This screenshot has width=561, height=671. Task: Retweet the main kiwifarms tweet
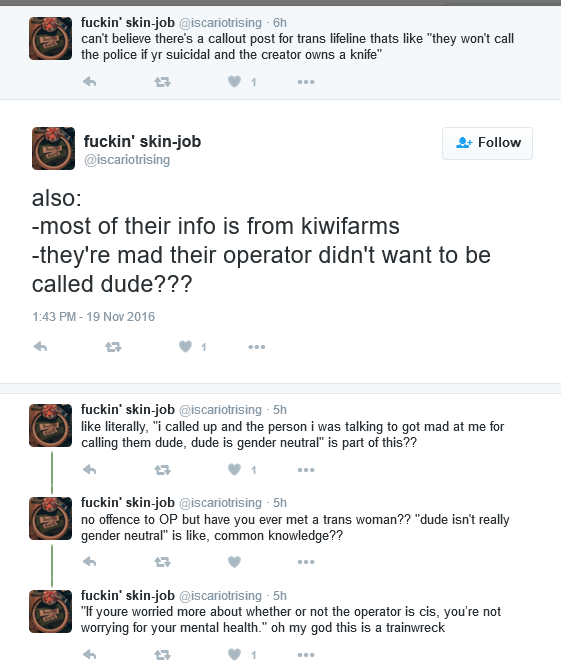click(x=113, y=347)
